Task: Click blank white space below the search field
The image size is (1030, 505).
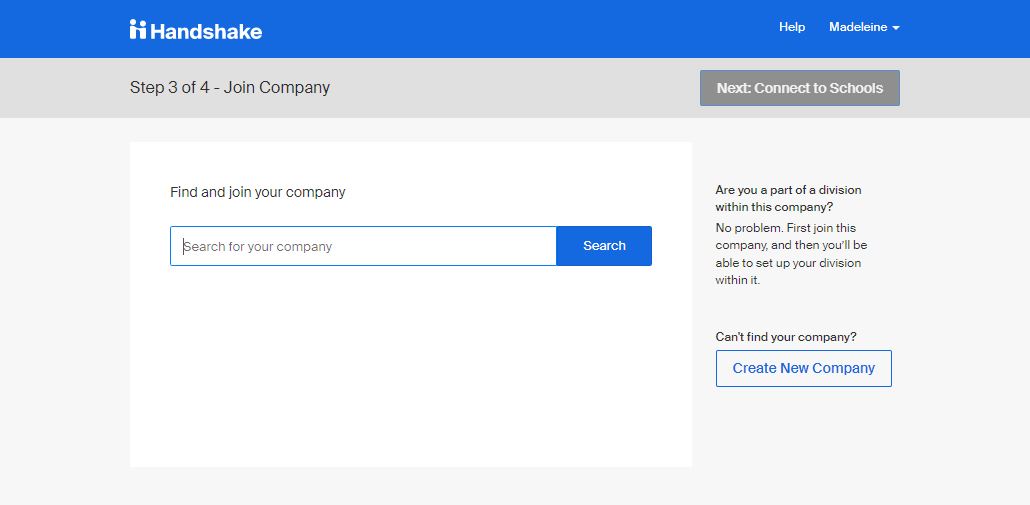Action: (410, 370)
